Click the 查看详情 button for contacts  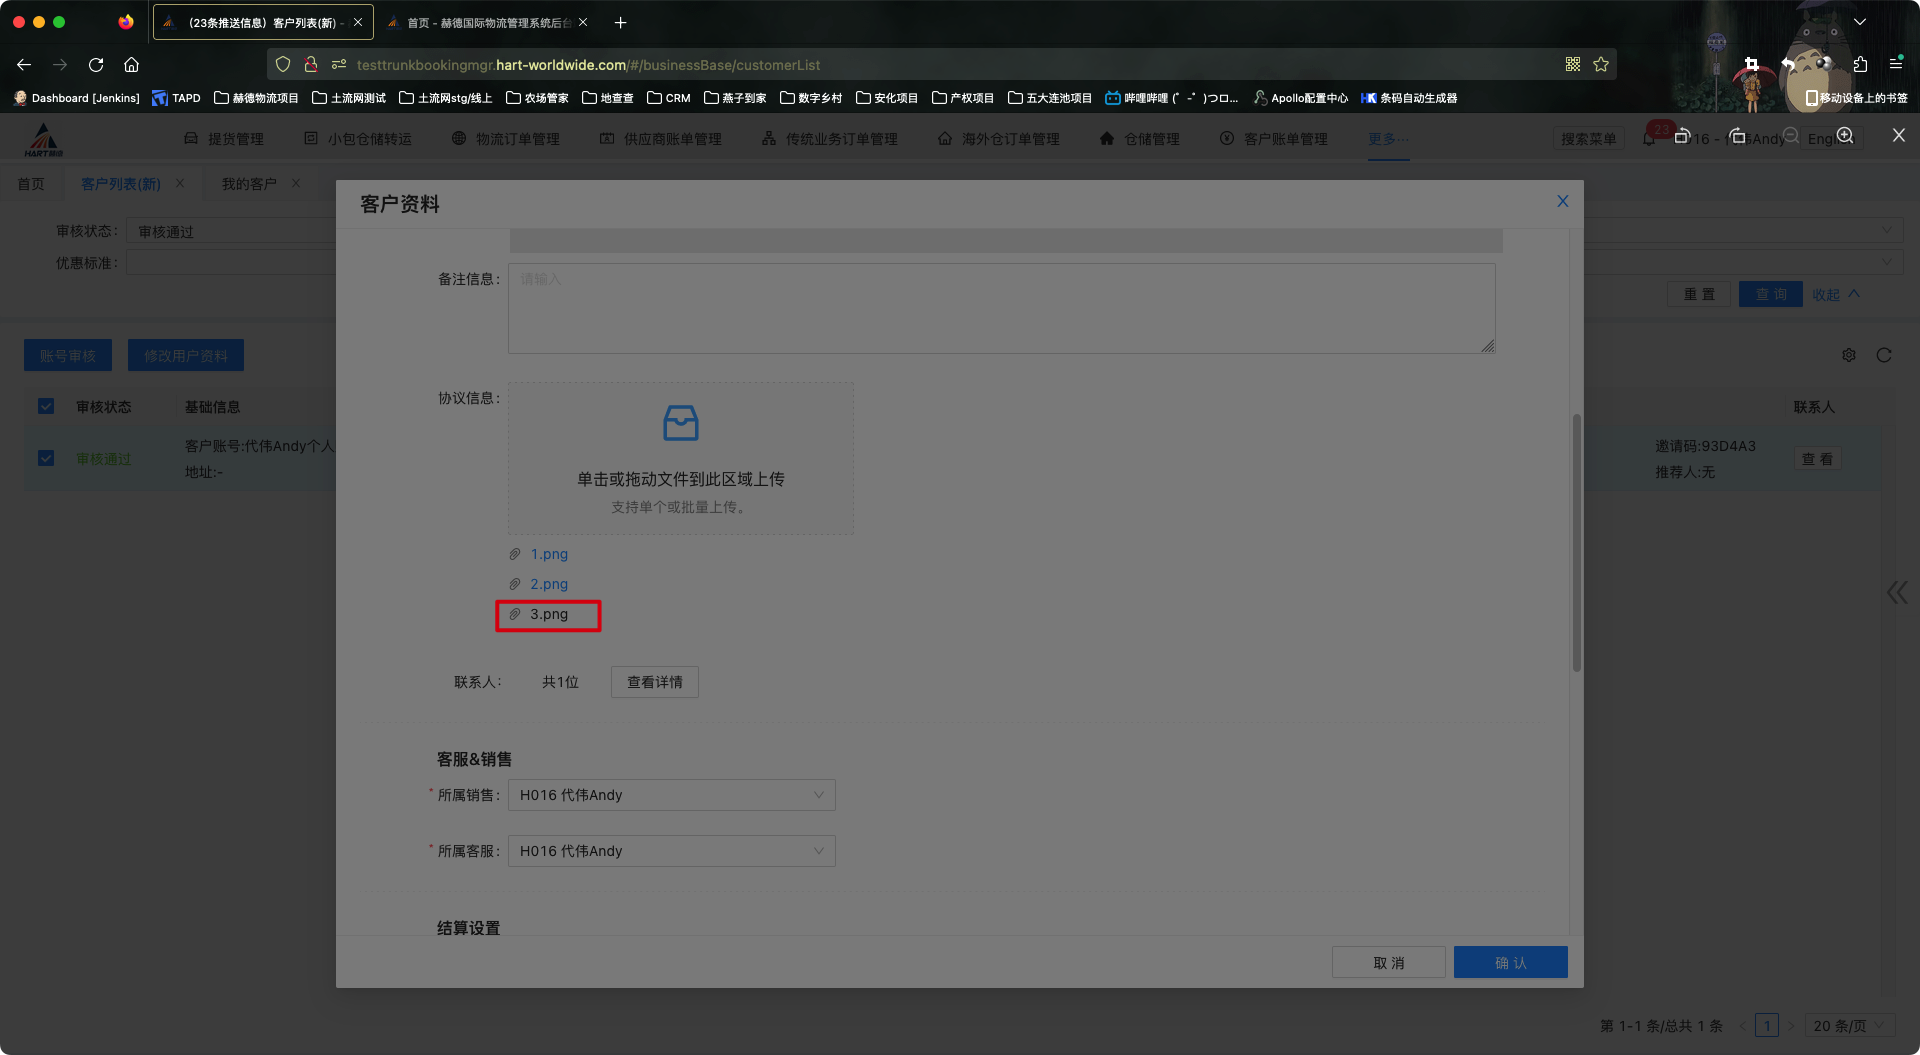pos(654,682)
